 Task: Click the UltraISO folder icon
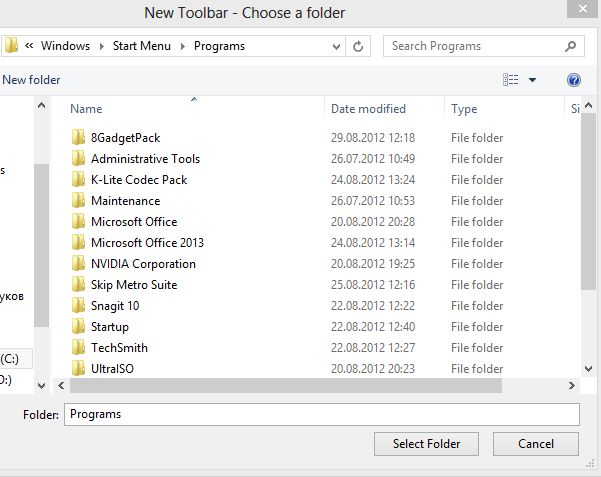pyautogui.click(x=78, y=369)
